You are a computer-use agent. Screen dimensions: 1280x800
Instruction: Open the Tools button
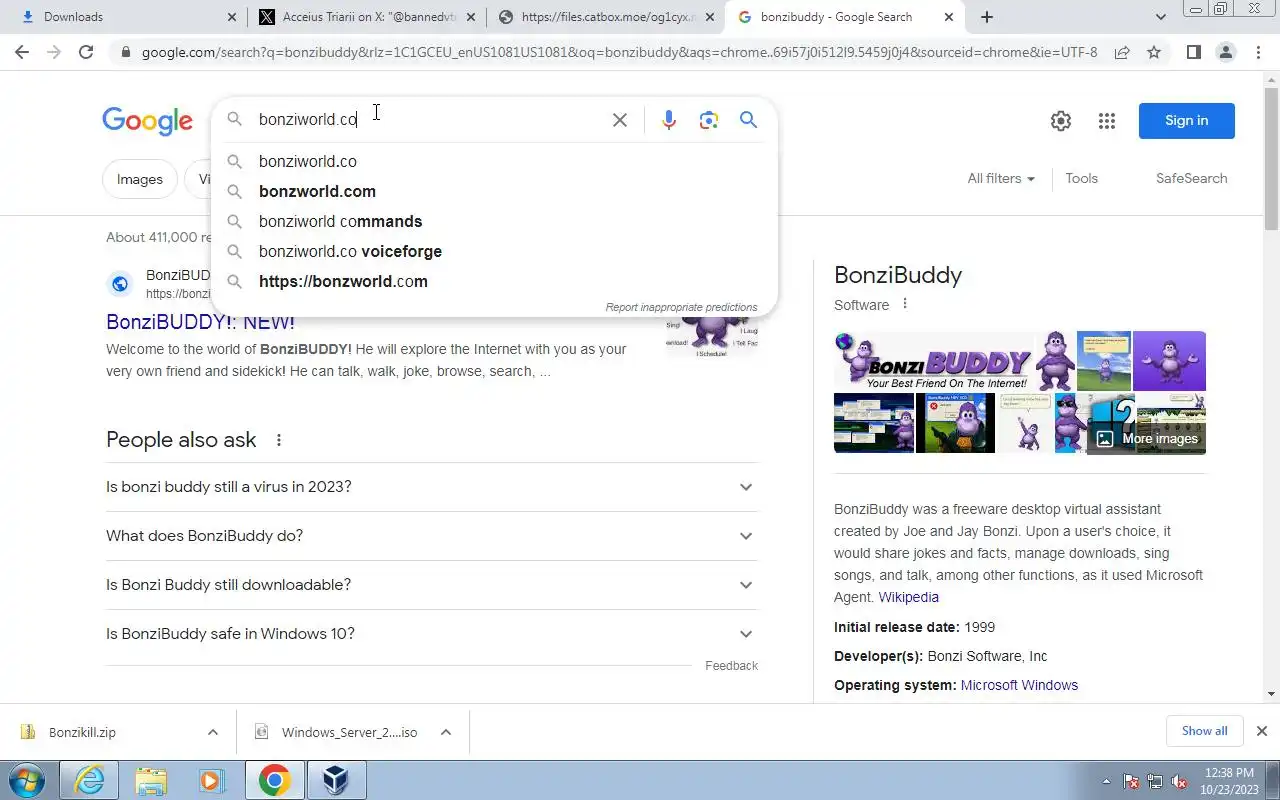coord(1081,178)
